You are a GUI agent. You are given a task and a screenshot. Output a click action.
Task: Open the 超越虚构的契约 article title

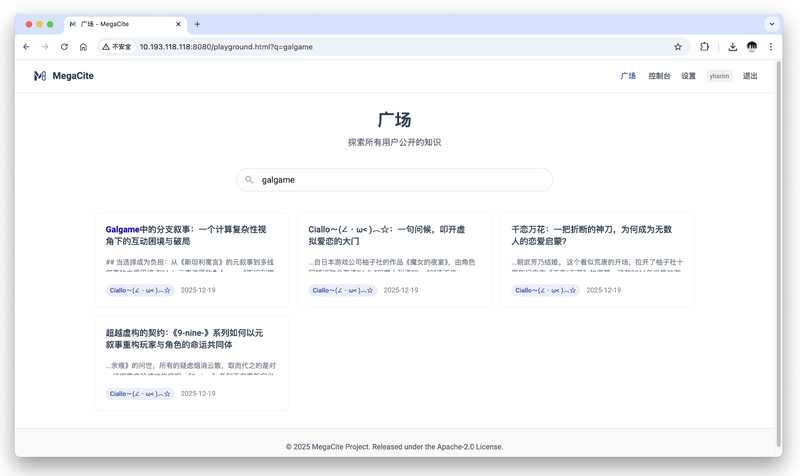[184, 339]
